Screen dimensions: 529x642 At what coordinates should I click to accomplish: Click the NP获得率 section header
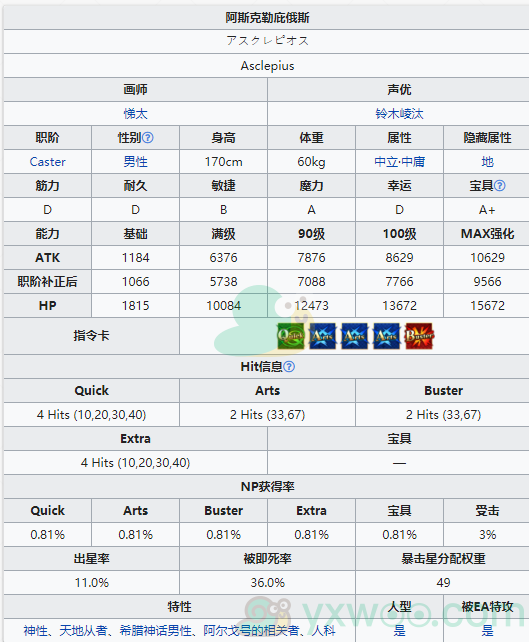(267, 486)
